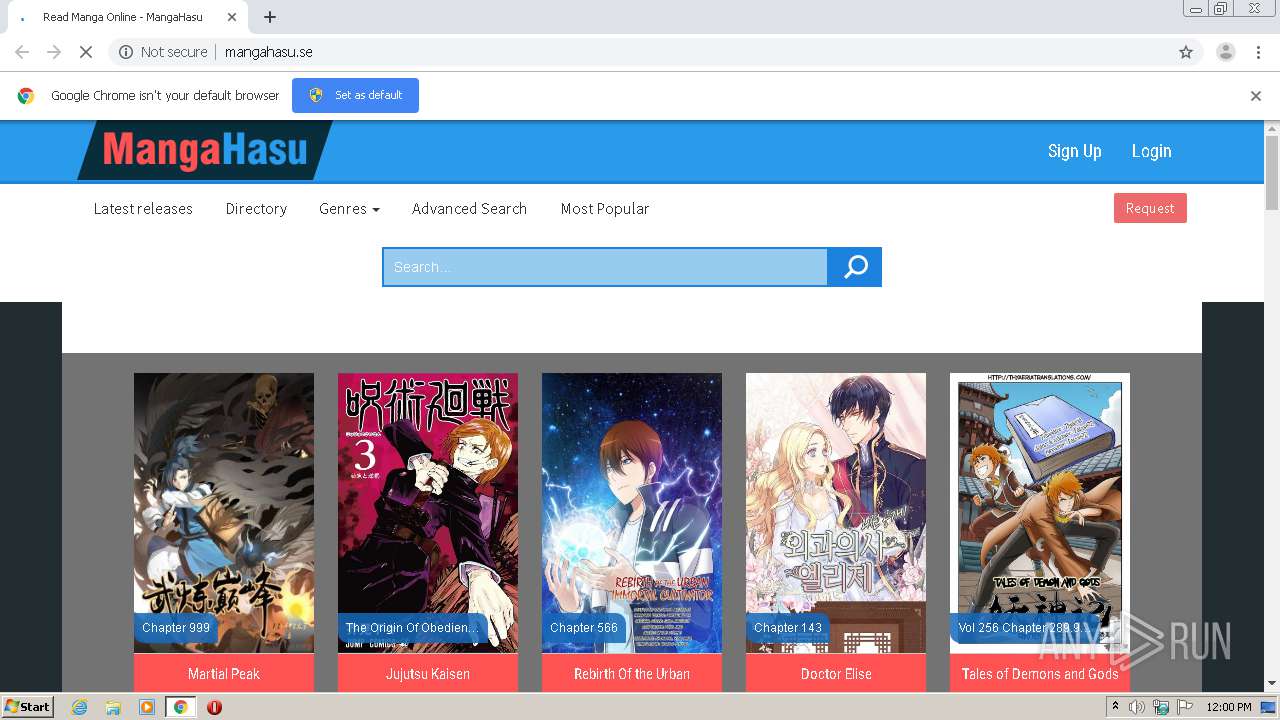This screenshot has width=1280, height=720.
Task: Open Chapter 566 of Rebirth Urban
Action: pos(584,628)
